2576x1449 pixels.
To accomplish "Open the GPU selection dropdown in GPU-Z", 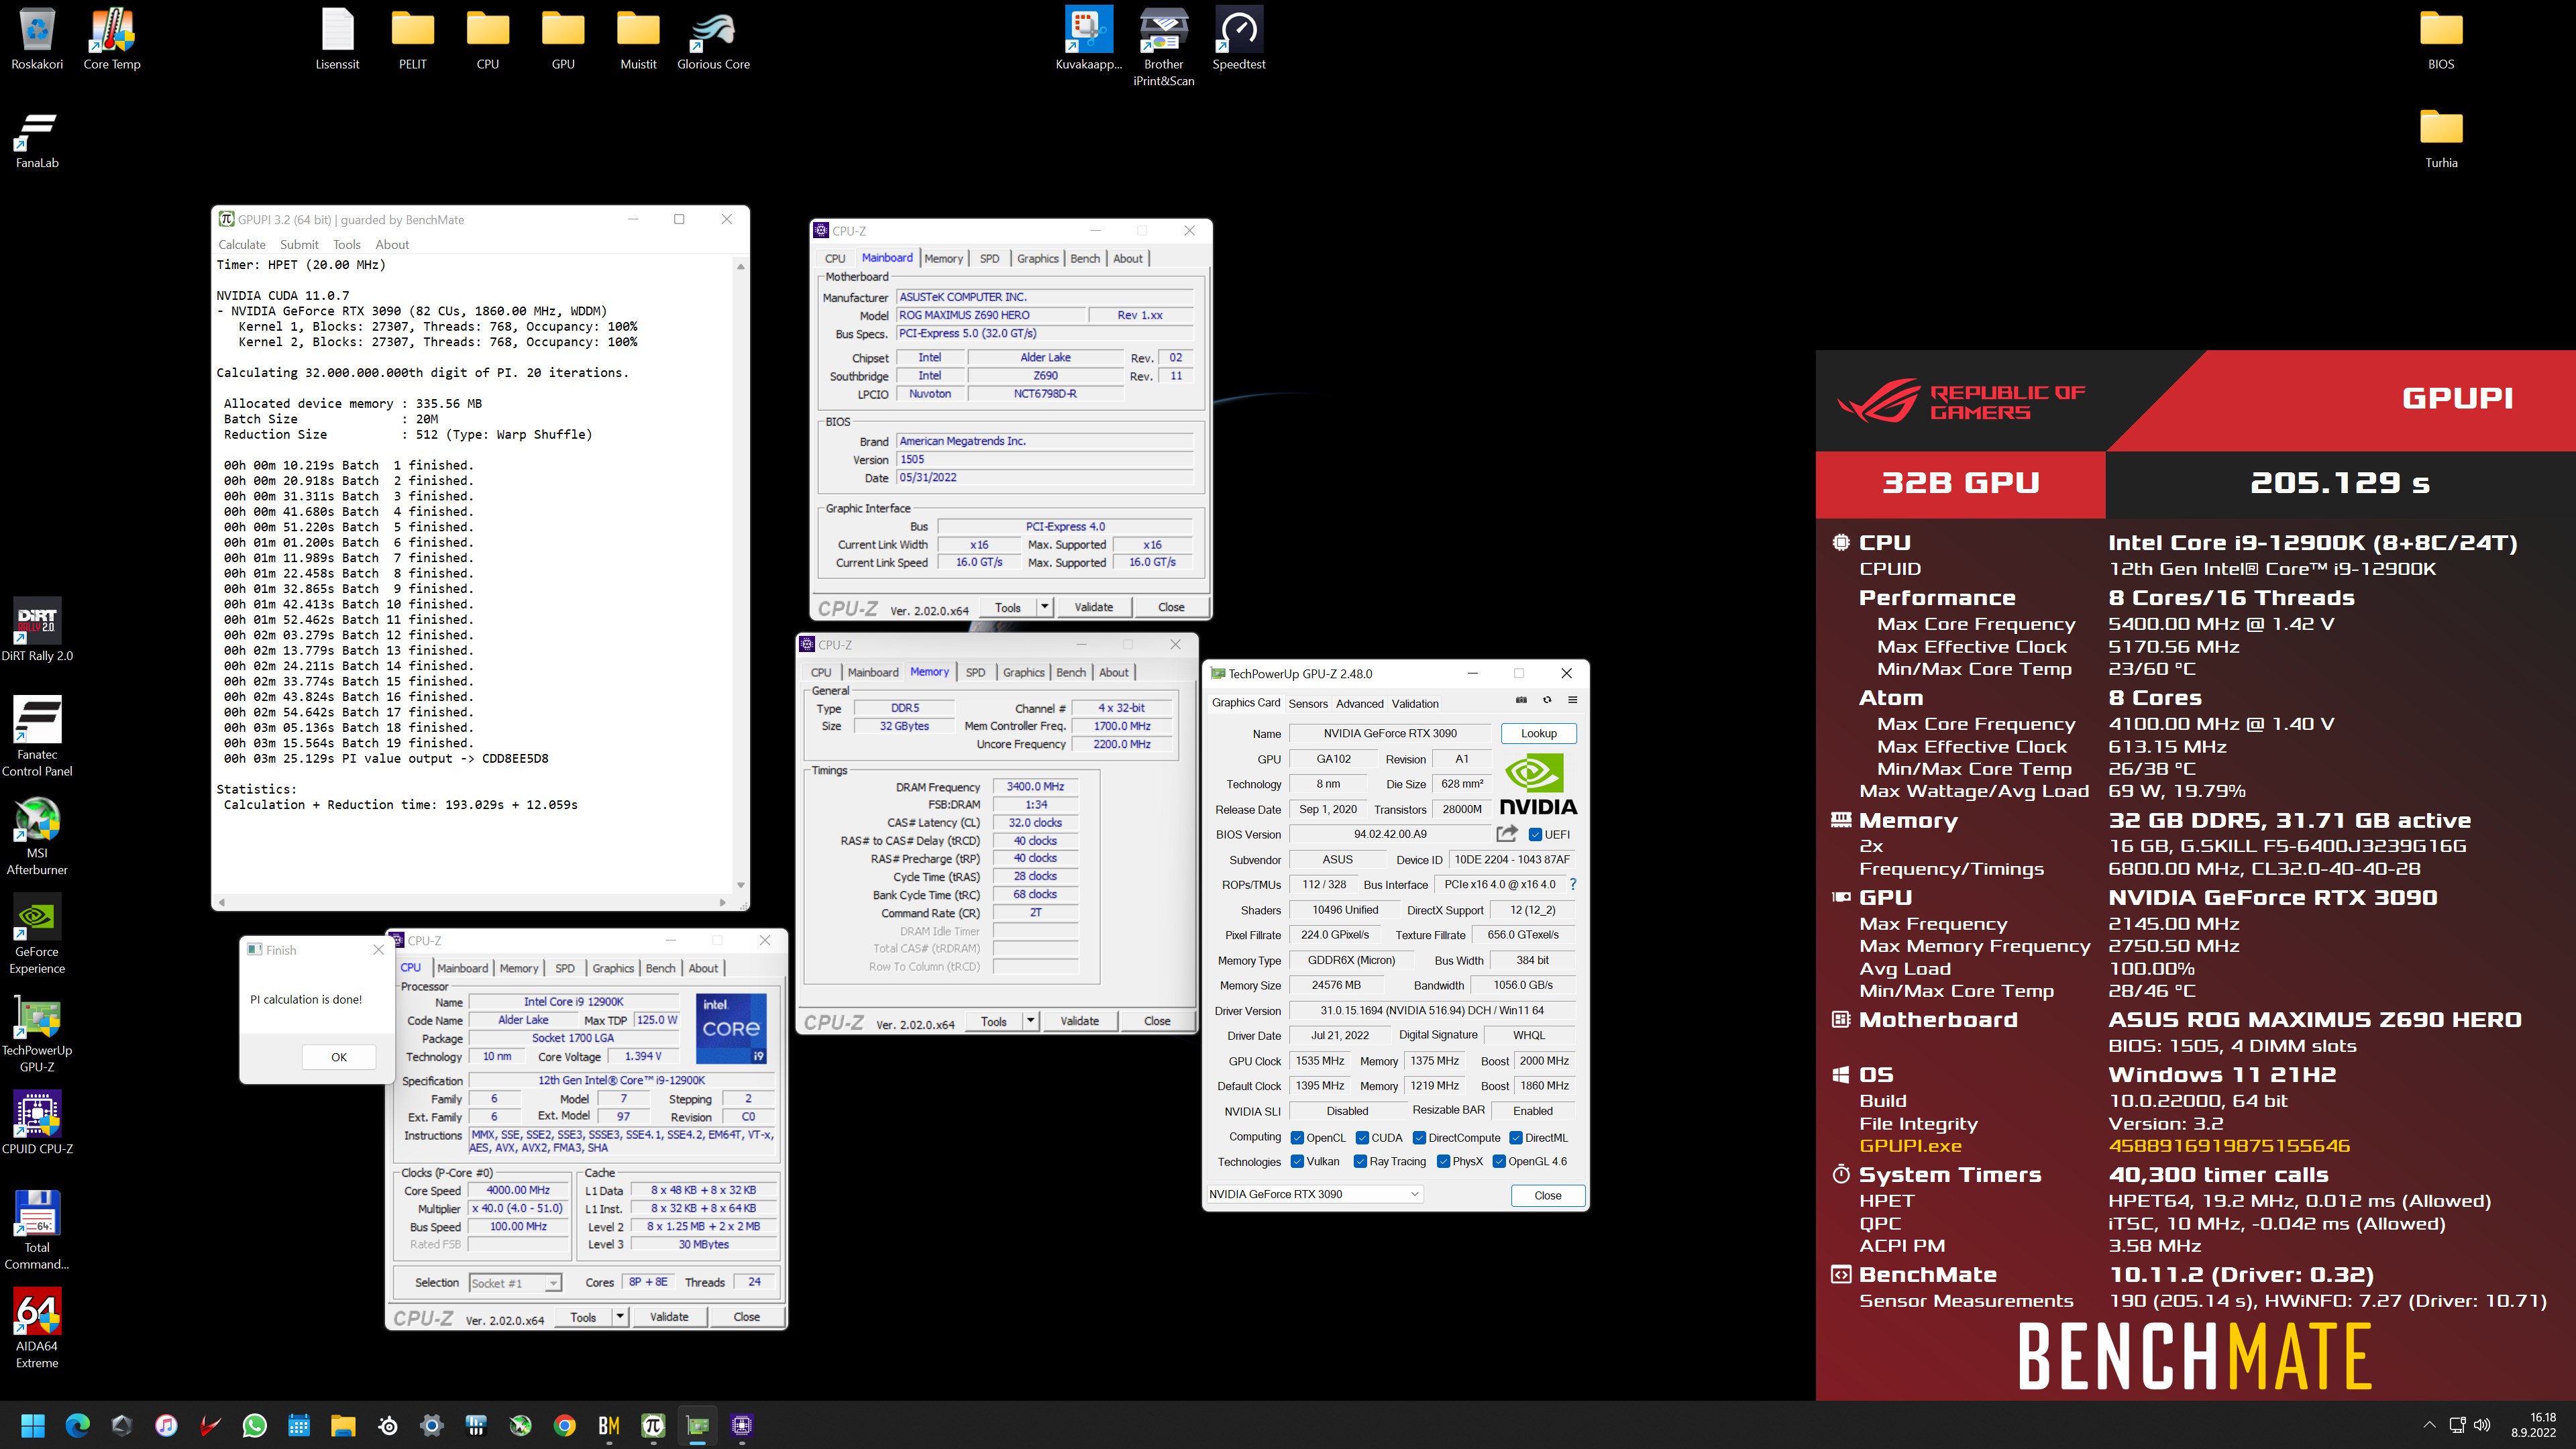I will 1314,1194.
